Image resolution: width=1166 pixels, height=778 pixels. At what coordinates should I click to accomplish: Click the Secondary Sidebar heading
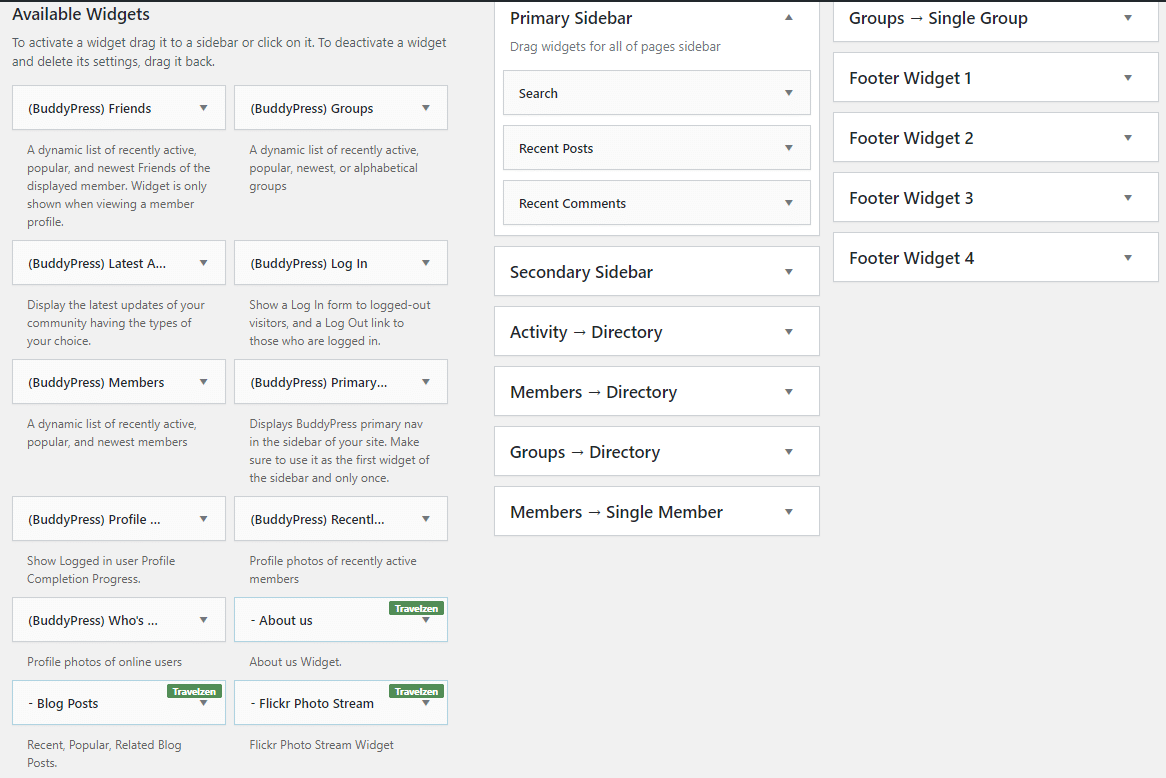(x=582, y=272)
